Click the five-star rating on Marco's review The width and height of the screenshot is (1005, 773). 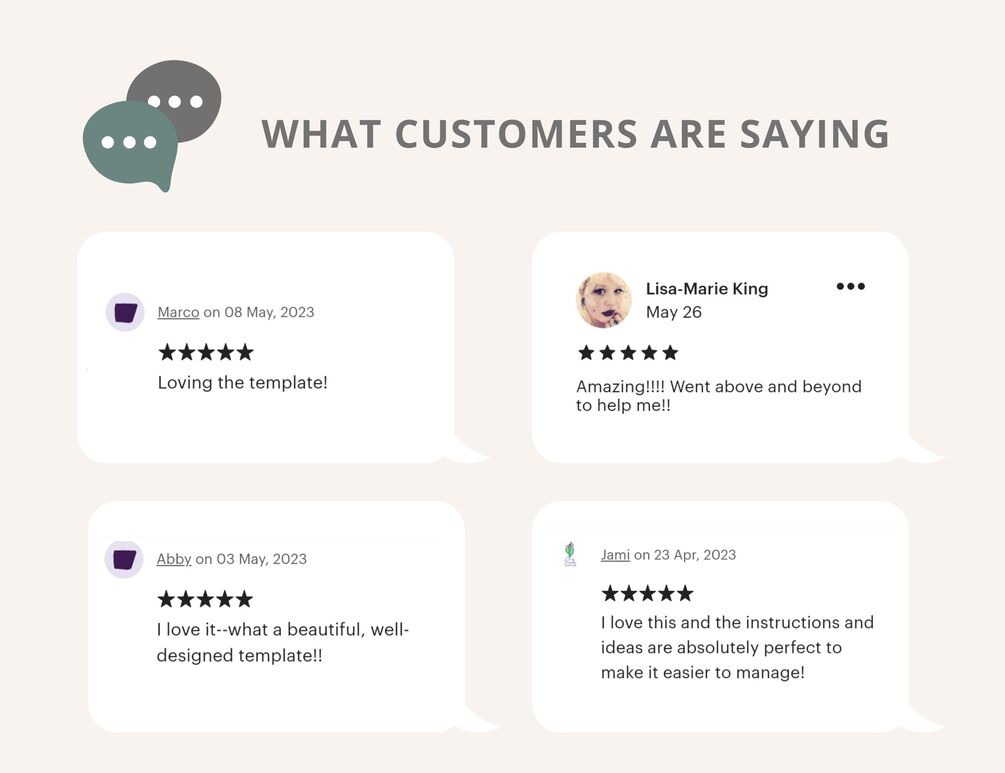point(206,352)
